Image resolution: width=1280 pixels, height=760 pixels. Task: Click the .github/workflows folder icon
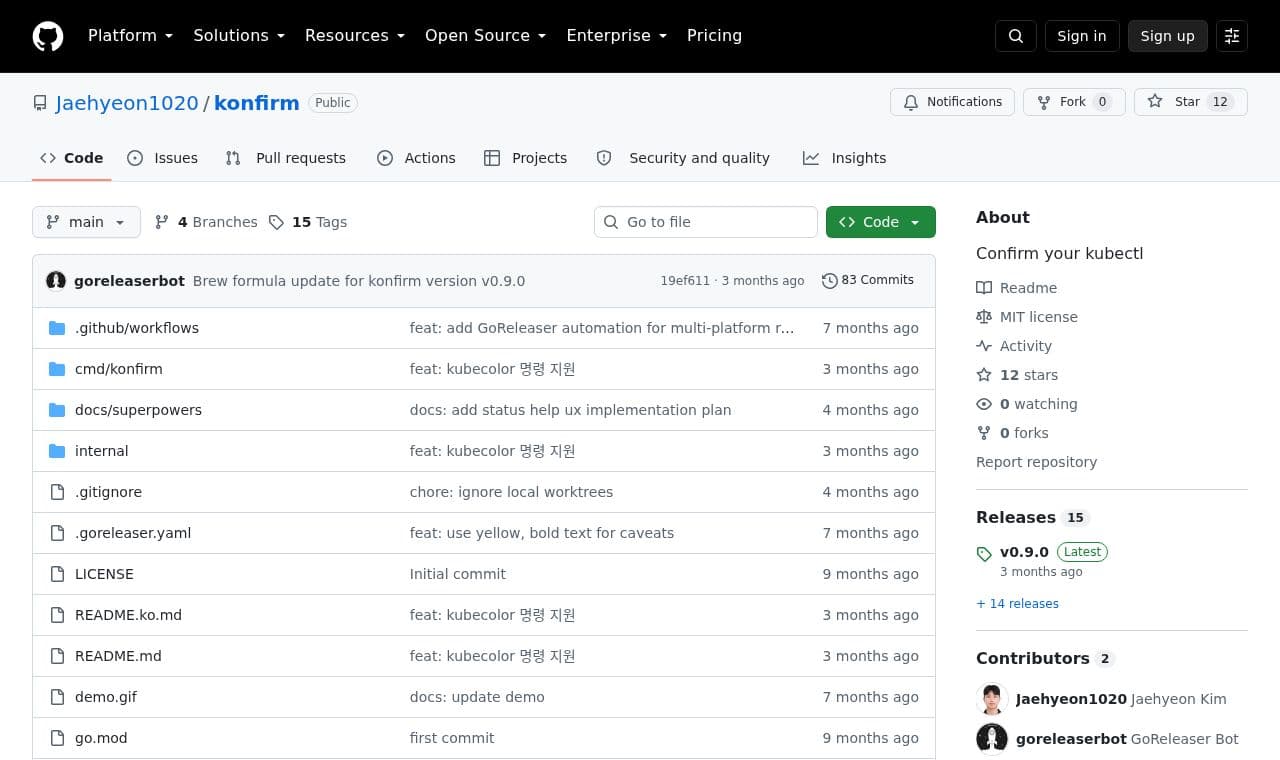pyautogui.click(x=57, y=328)
